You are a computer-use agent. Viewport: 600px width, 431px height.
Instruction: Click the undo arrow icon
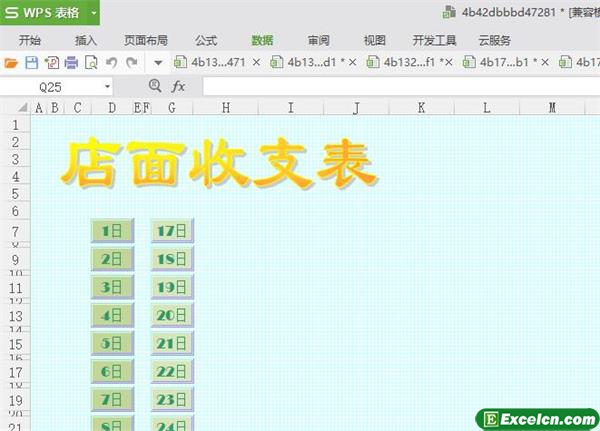(x=111, y=62)
